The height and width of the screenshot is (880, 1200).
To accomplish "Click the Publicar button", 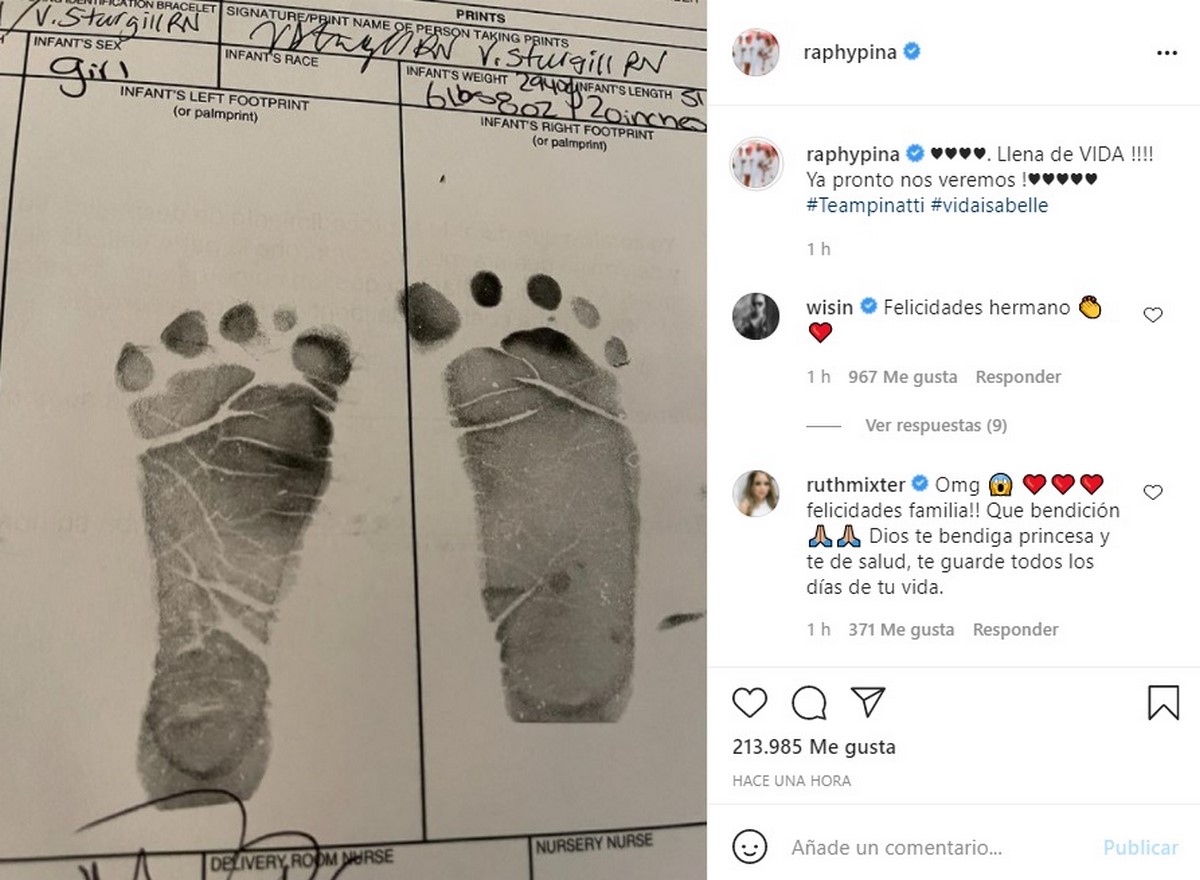I will [1140, 847].
